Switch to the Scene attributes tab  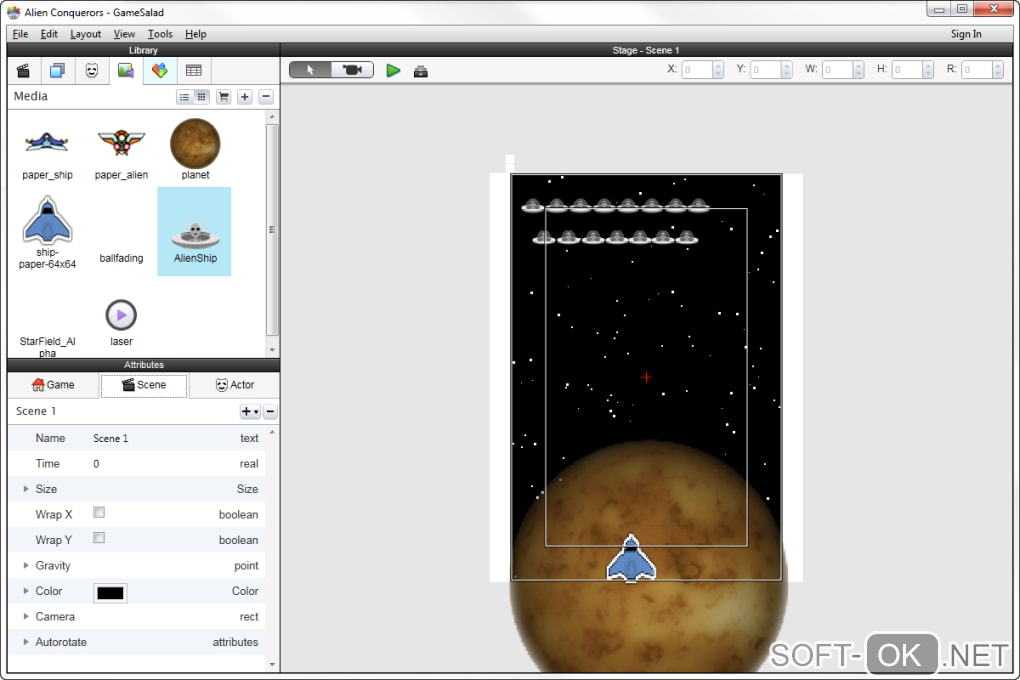(x=144, y=385)
